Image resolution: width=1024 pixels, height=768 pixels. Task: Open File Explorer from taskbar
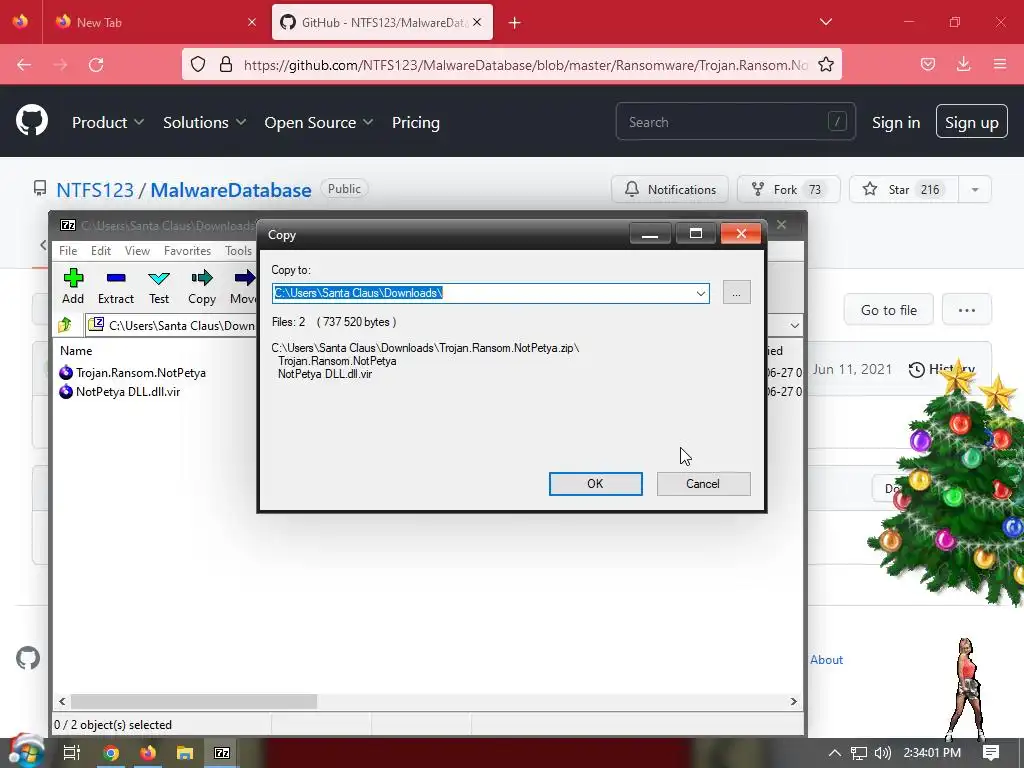[185, 753]
